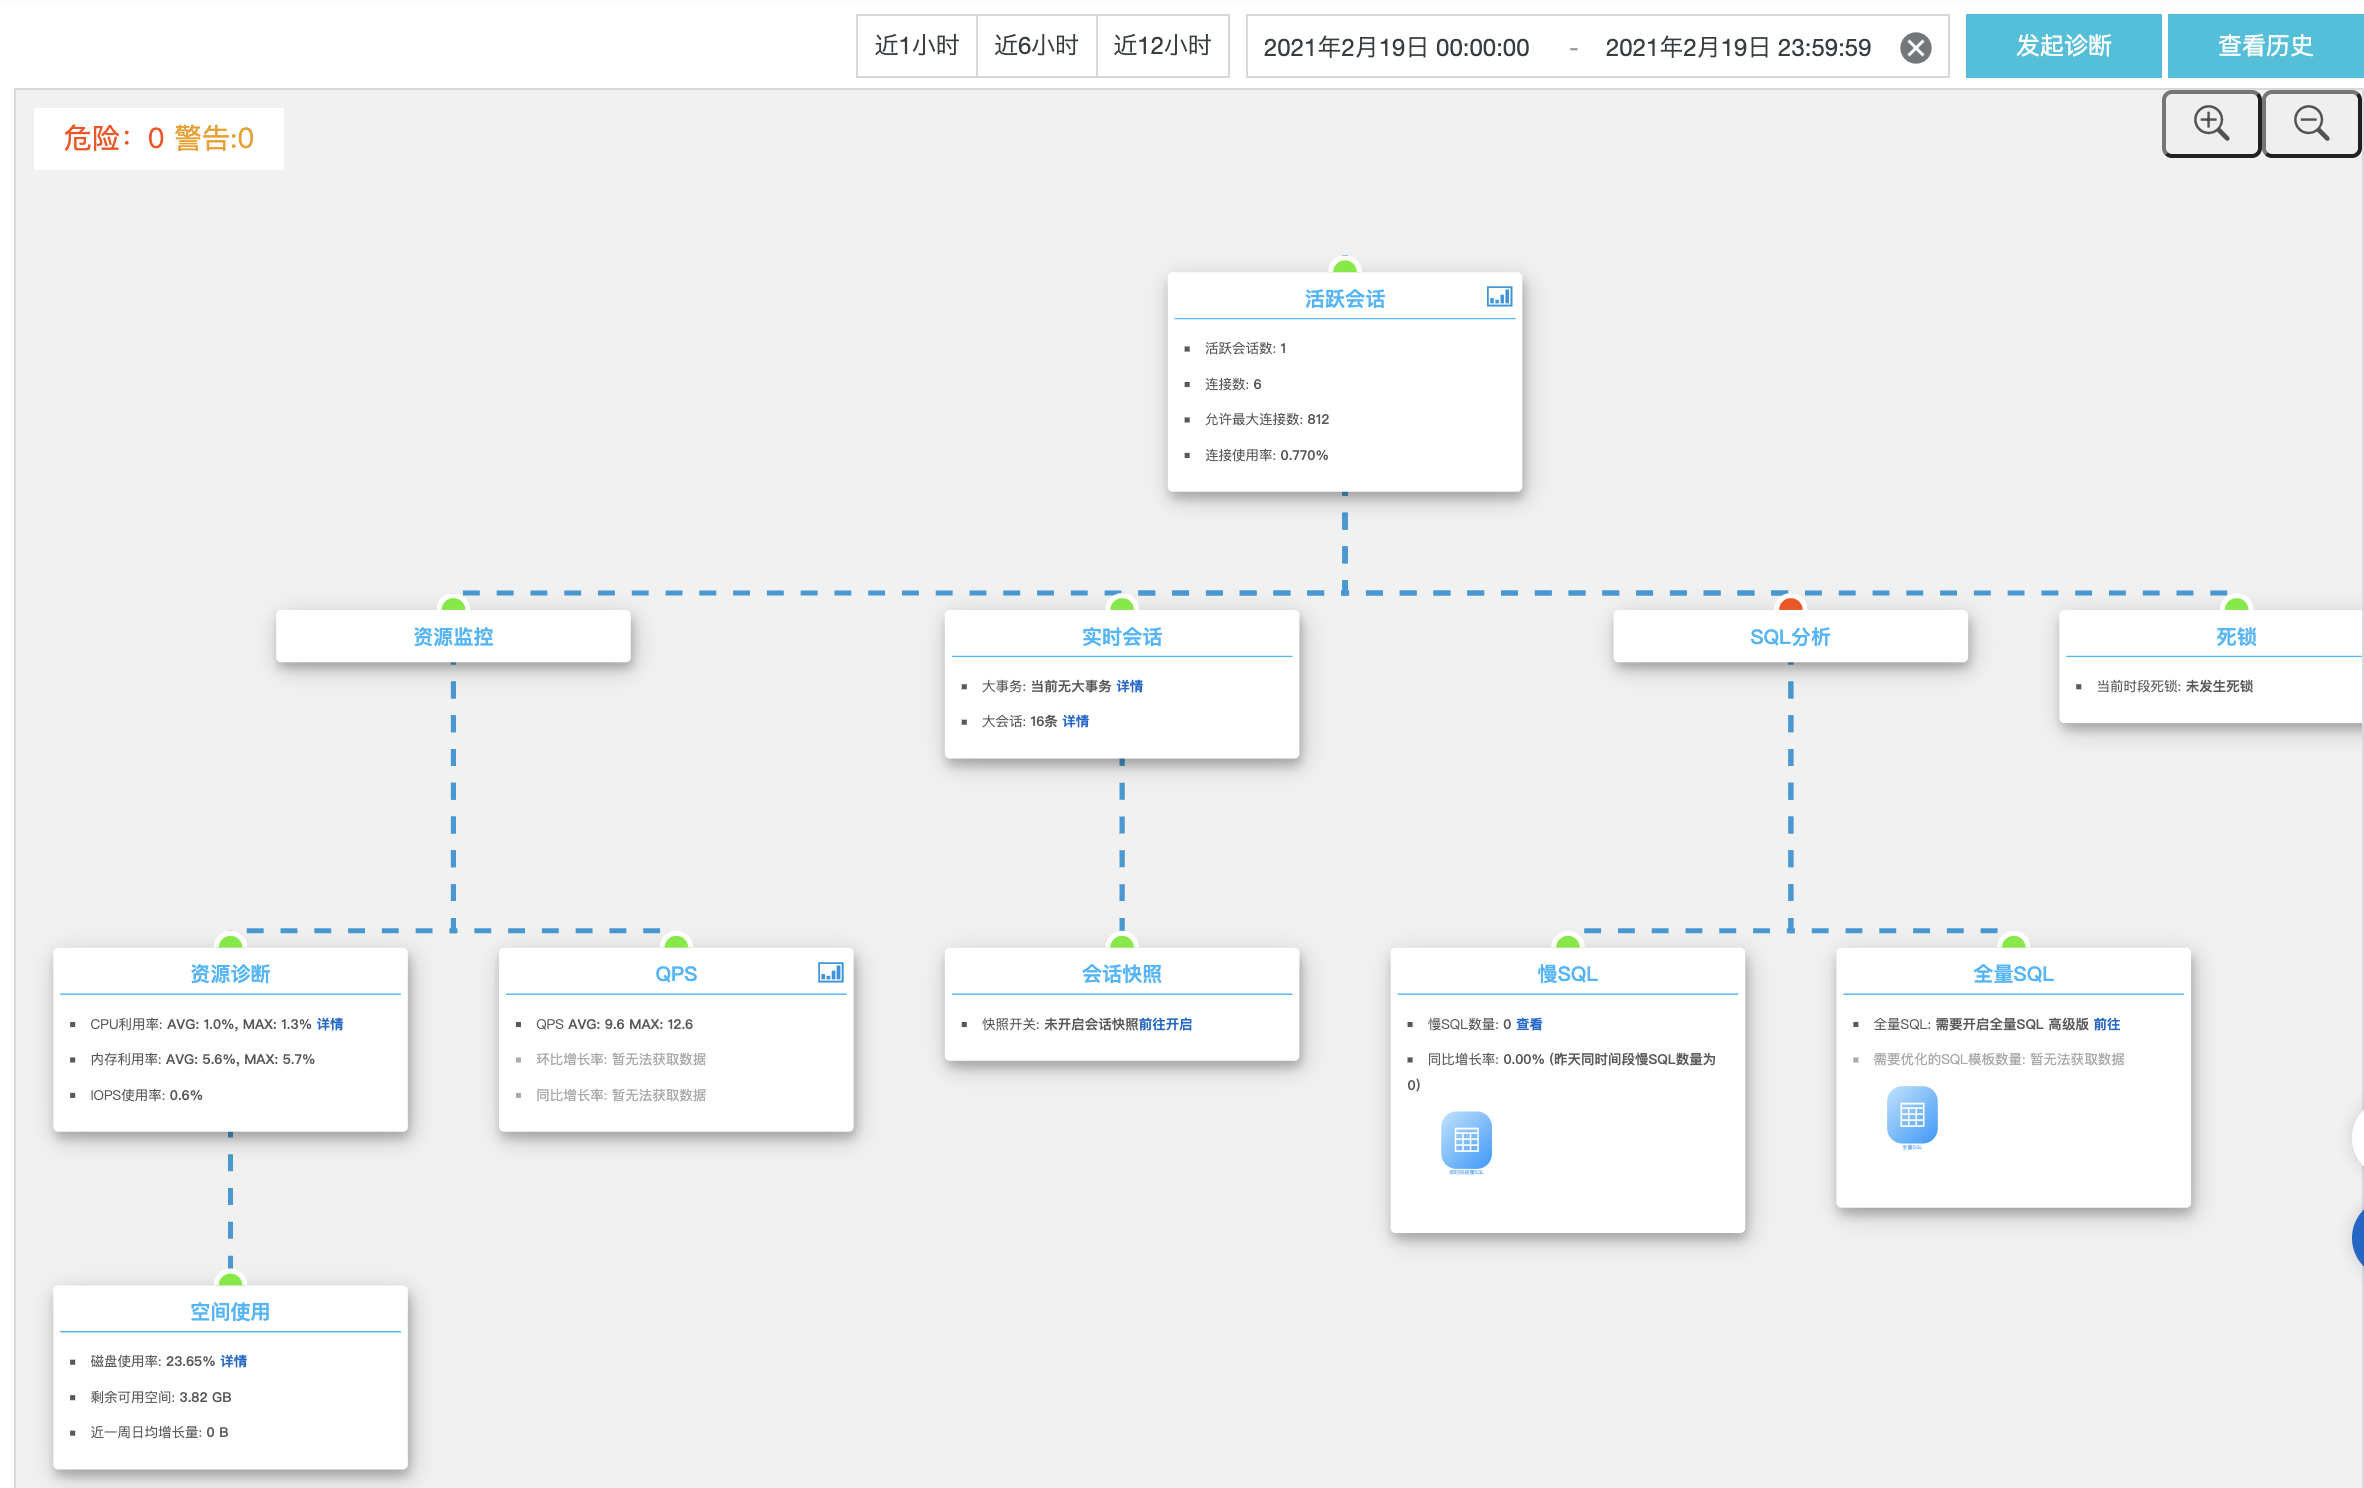Open 详情 link next to 大会话 16条

click(x=1076, y=721)
